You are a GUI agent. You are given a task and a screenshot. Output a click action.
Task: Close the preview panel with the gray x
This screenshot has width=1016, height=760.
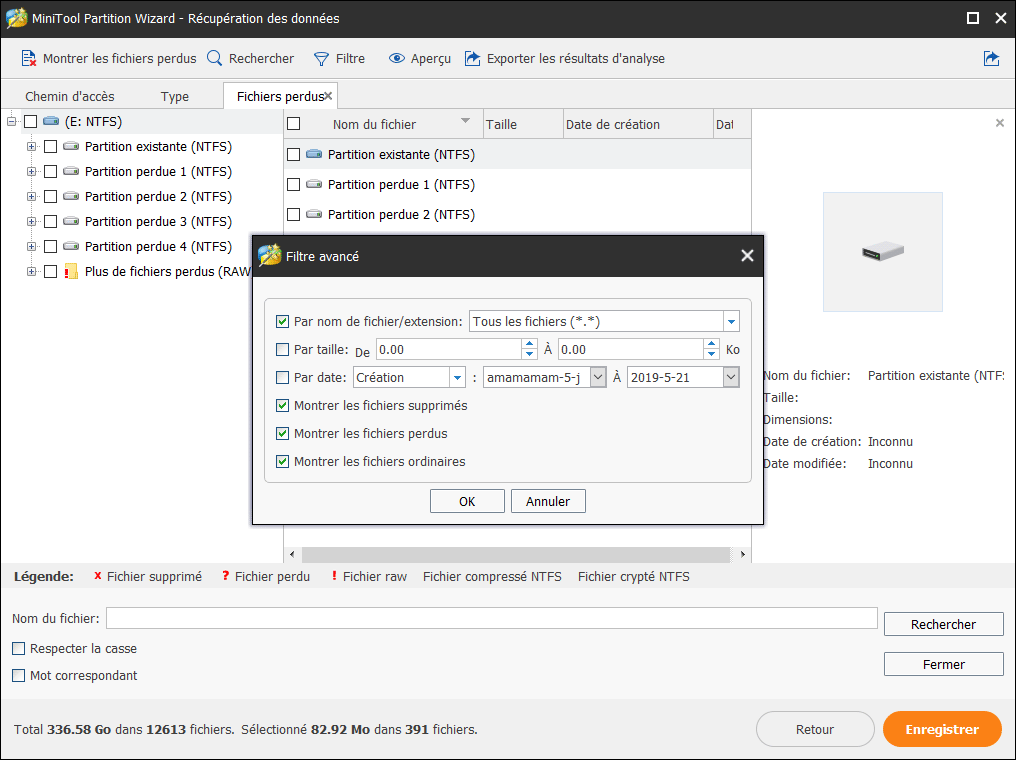coord(1000,123)
